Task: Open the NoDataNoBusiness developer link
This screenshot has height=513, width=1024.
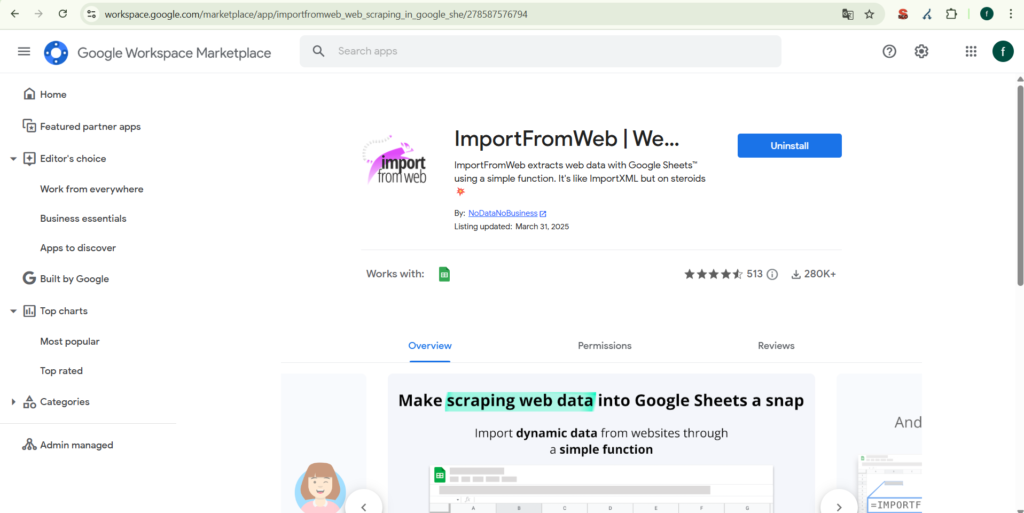Action: tap(503, 213)
